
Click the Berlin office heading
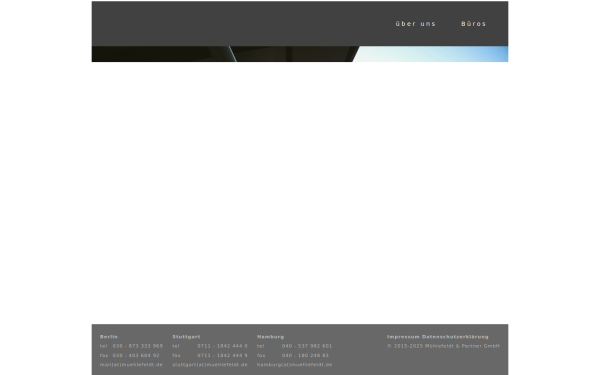click(109, 337)
